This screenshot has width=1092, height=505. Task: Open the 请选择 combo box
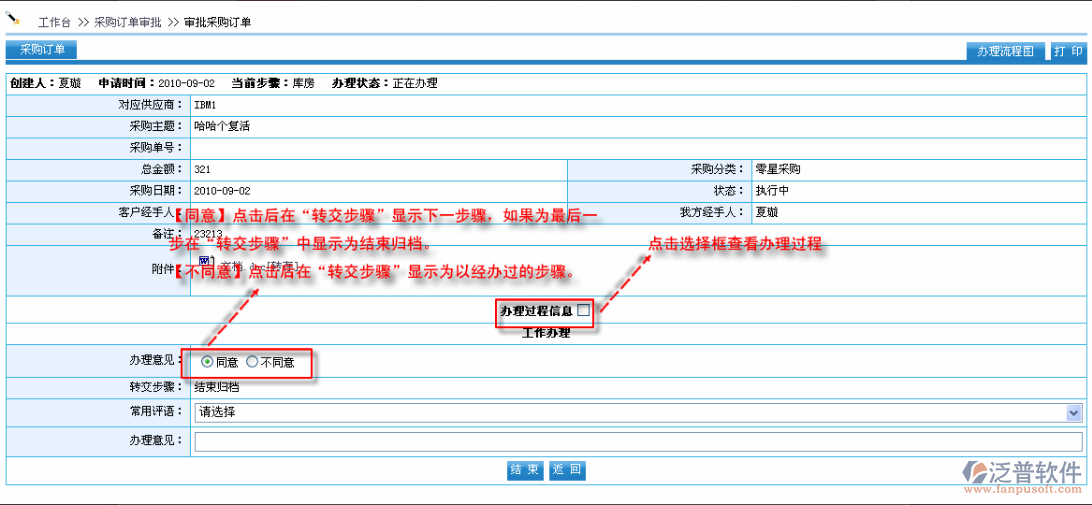tap(638, 412)
